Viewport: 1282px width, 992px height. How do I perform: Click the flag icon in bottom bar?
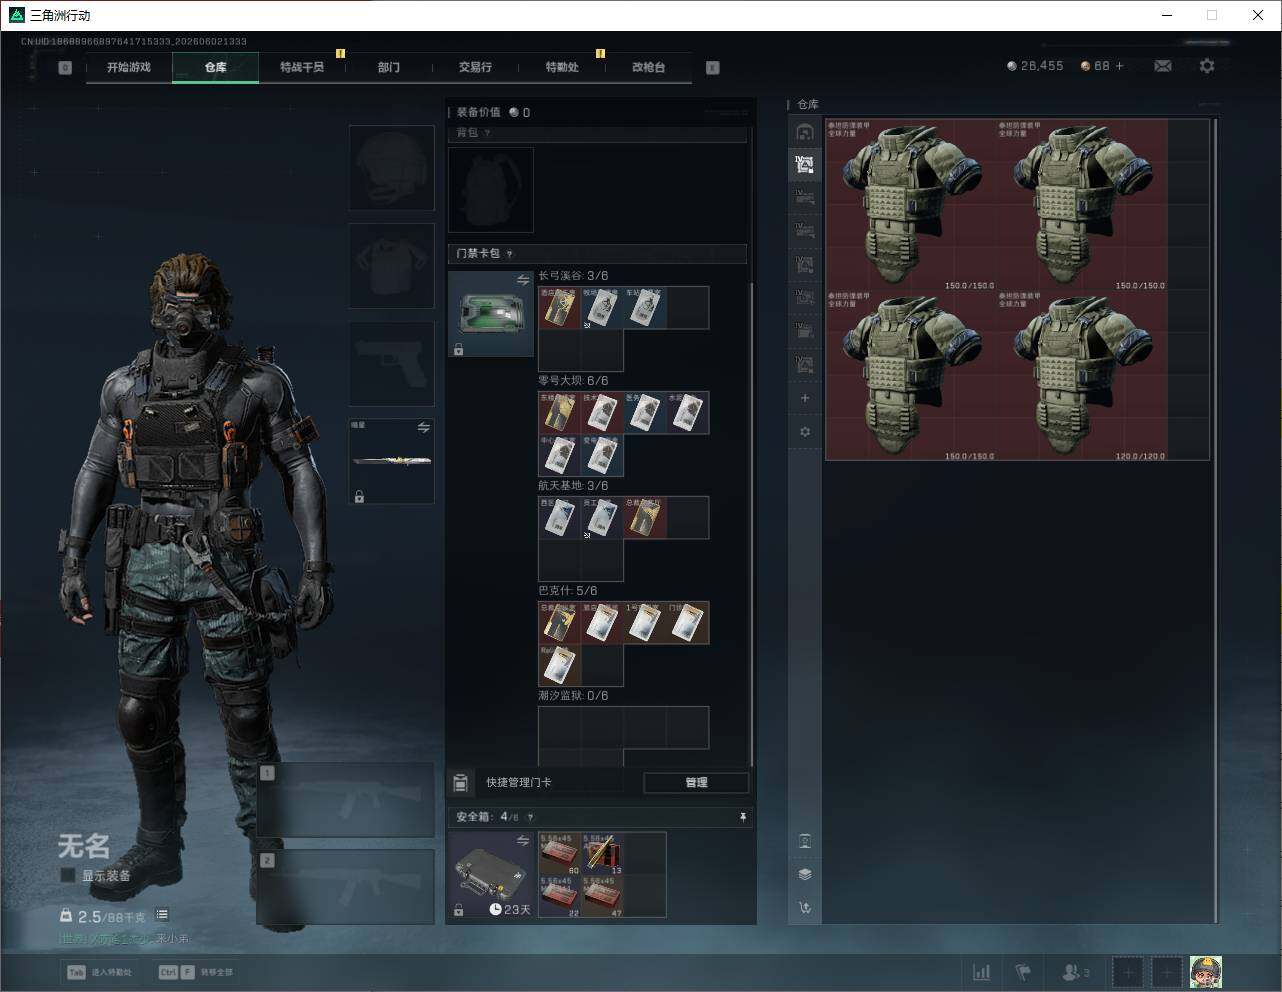click(1023, 972)
